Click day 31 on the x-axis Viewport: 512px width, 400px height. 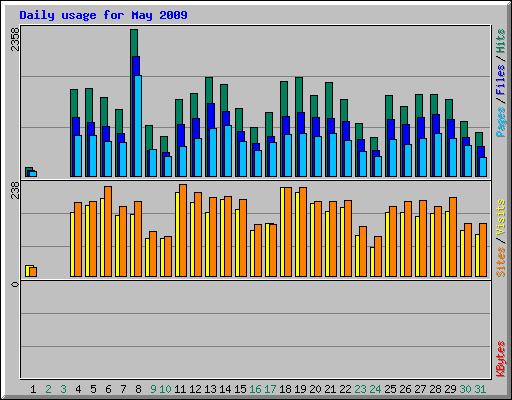(480, 389)
